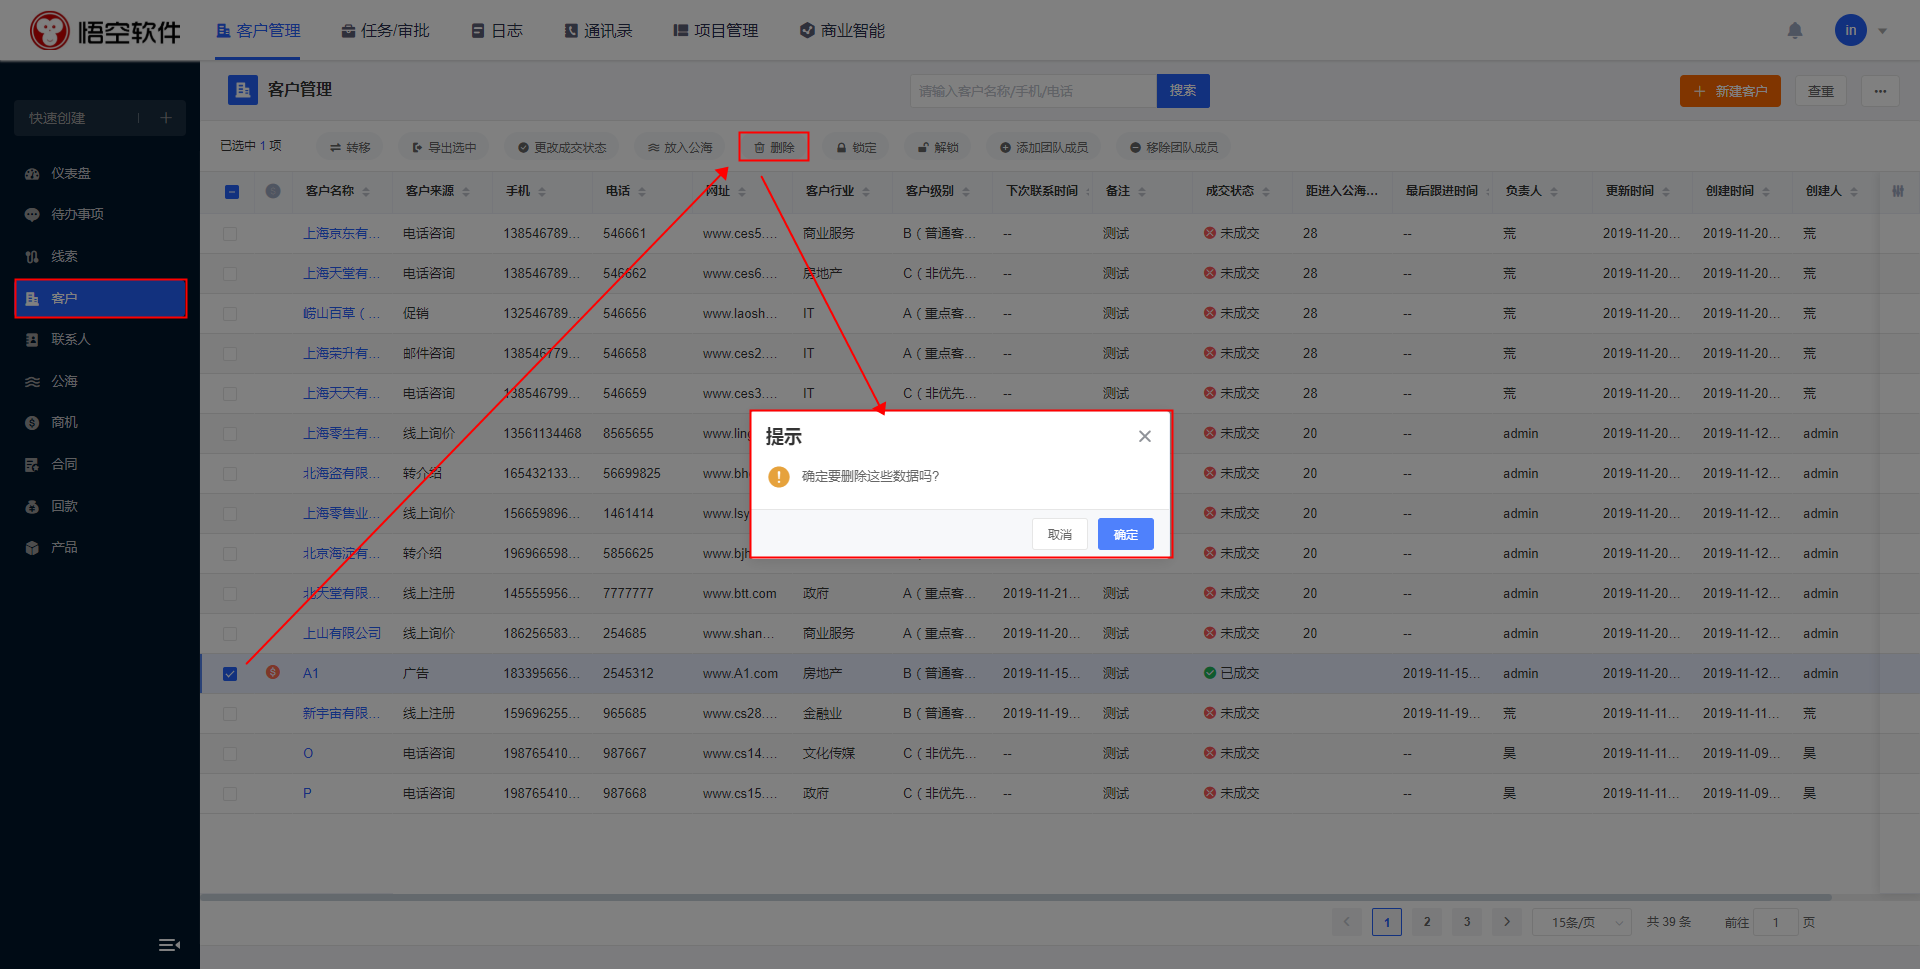Click 取消 to cancel deletion
The width and height of the screenshot is (1920, 969).
1059,534
